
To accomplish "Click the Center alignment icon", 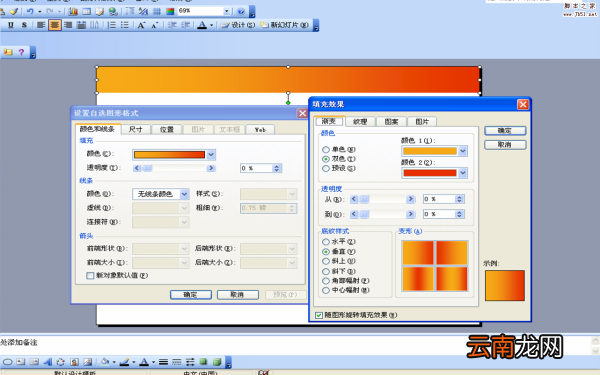I will 55,25.
